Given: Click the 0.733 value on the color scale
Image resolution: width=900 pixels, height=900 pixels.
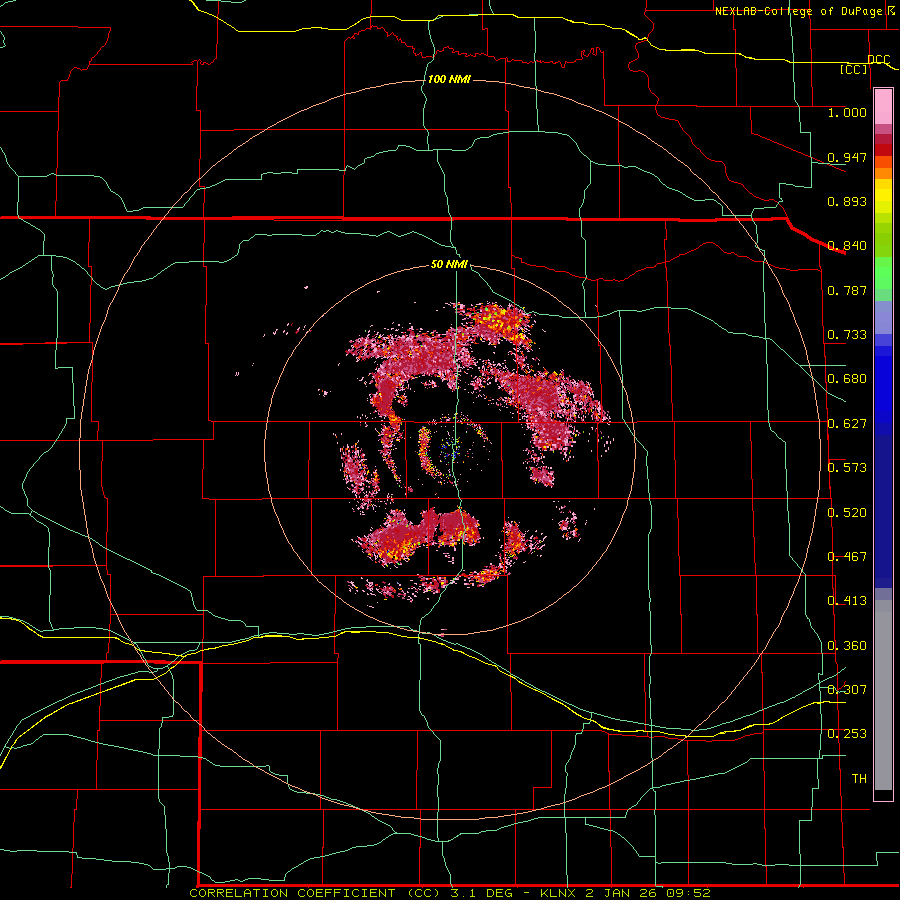Looking at the screenshot, I should pos(847,335).
